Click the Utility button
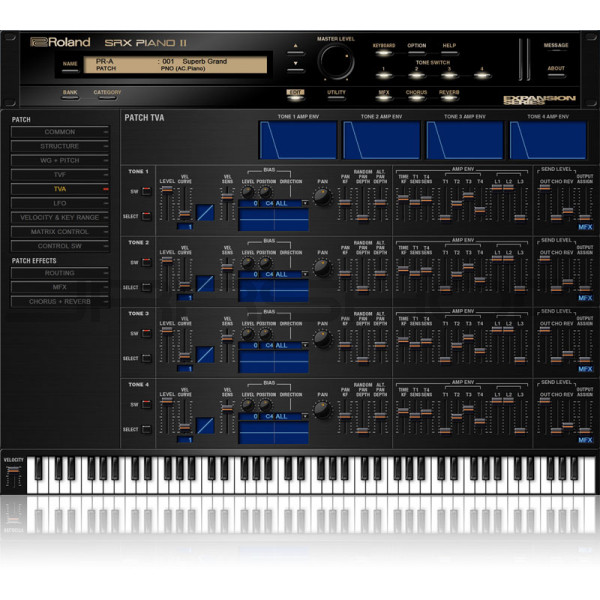This screenshot has height=600, width=600. pyautogui.click(x=336, y=98)
